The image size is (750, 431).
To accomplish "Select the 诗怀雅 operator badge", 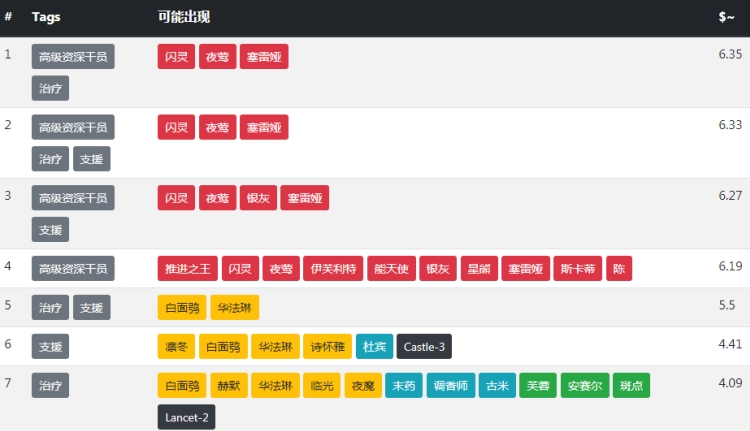I will [x=327, y=346].
